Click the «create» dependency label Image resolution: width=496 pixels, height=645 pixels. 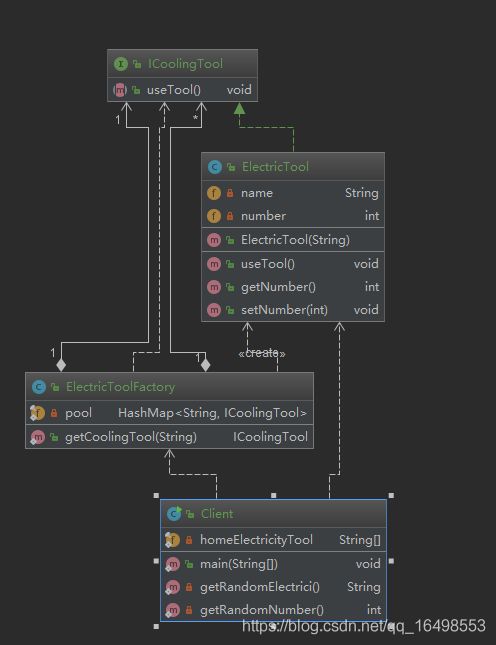click(262, 353)
